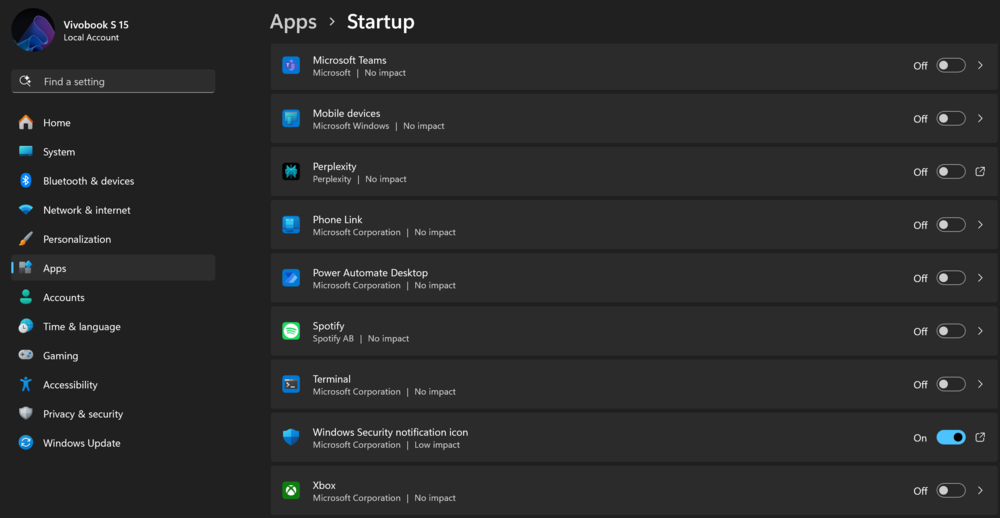
Task: Expand Phone Link row chevron
Action: pyautogui.click(x=981, y=225)
